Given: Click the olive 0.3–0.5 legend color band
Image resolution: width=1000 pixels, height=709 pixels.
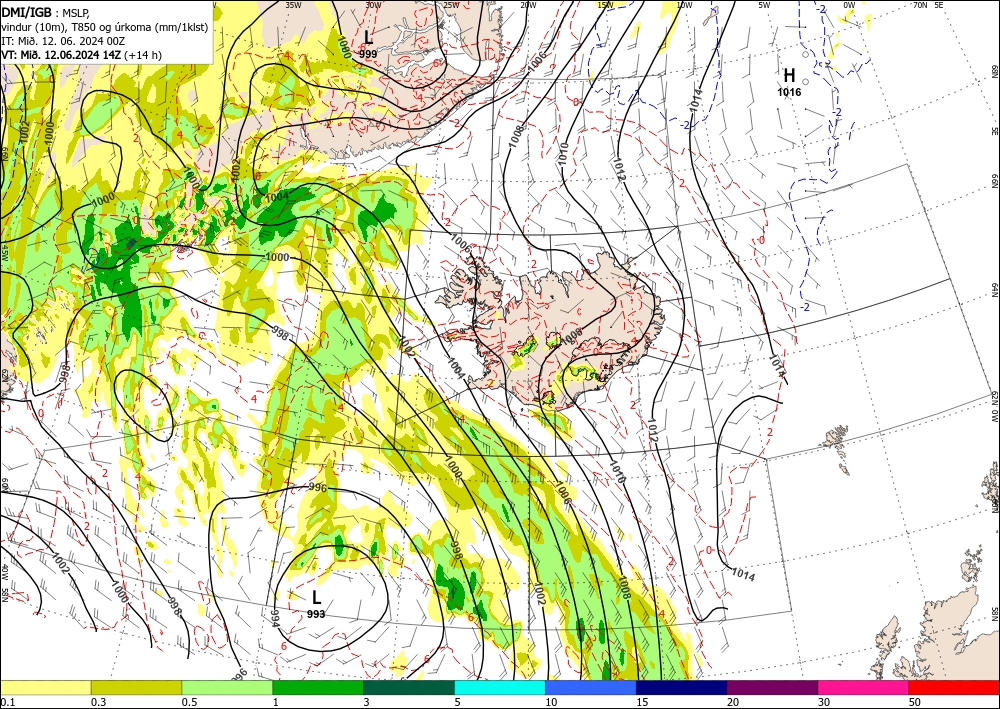Looking at the screenshot, I should click(136, 687).
